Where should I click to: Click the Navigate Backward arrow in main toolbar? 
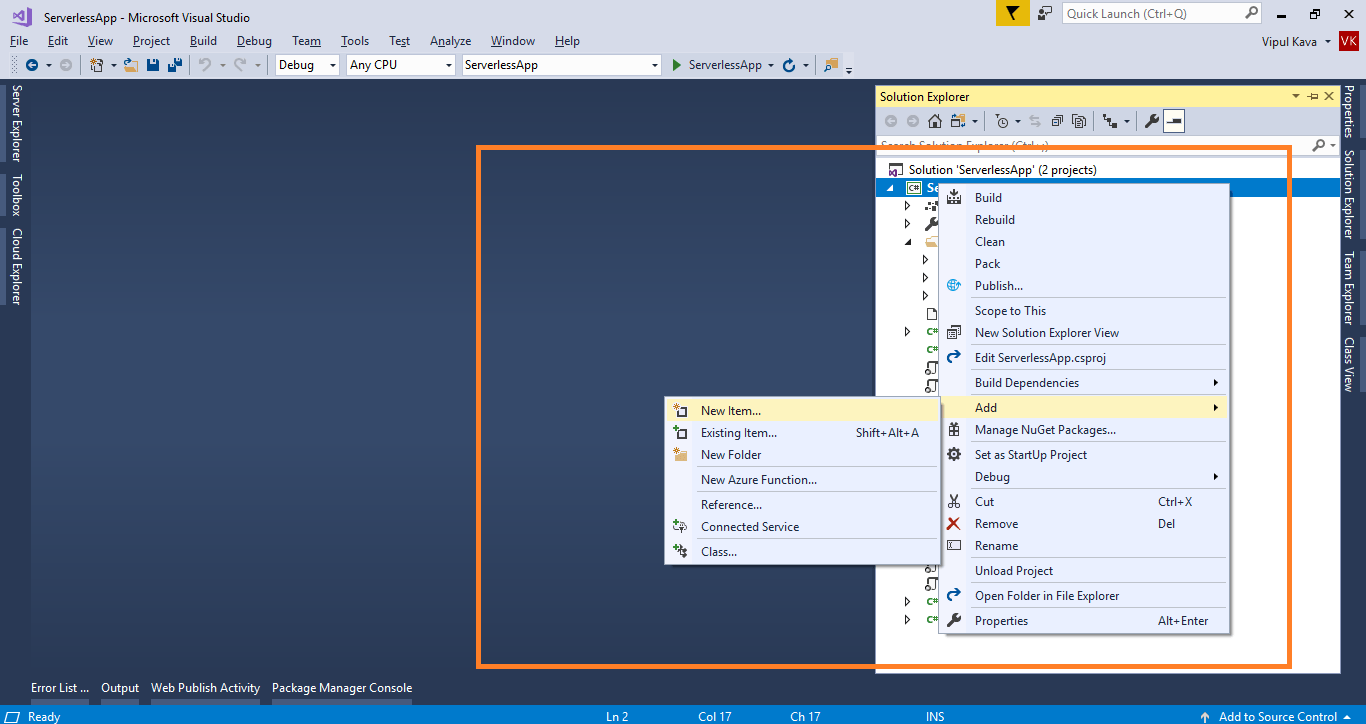pos(32,65)
